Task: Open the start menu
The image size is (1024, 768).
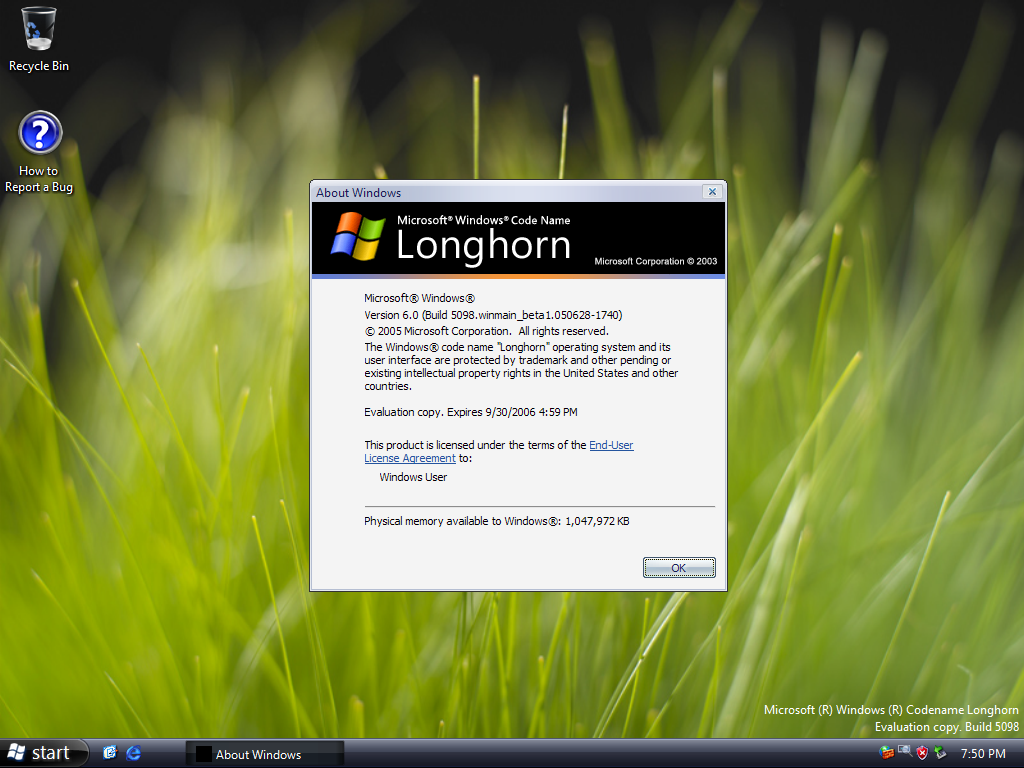Action: click(x=43, y=753)
